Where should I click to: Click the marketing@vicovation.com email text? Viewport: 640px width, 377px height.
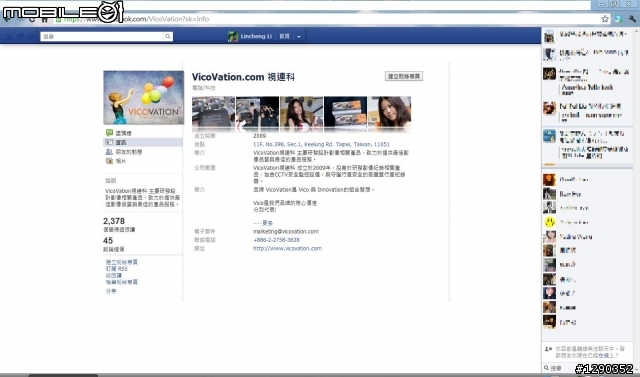pyautogui.click(x=286, y=231)
